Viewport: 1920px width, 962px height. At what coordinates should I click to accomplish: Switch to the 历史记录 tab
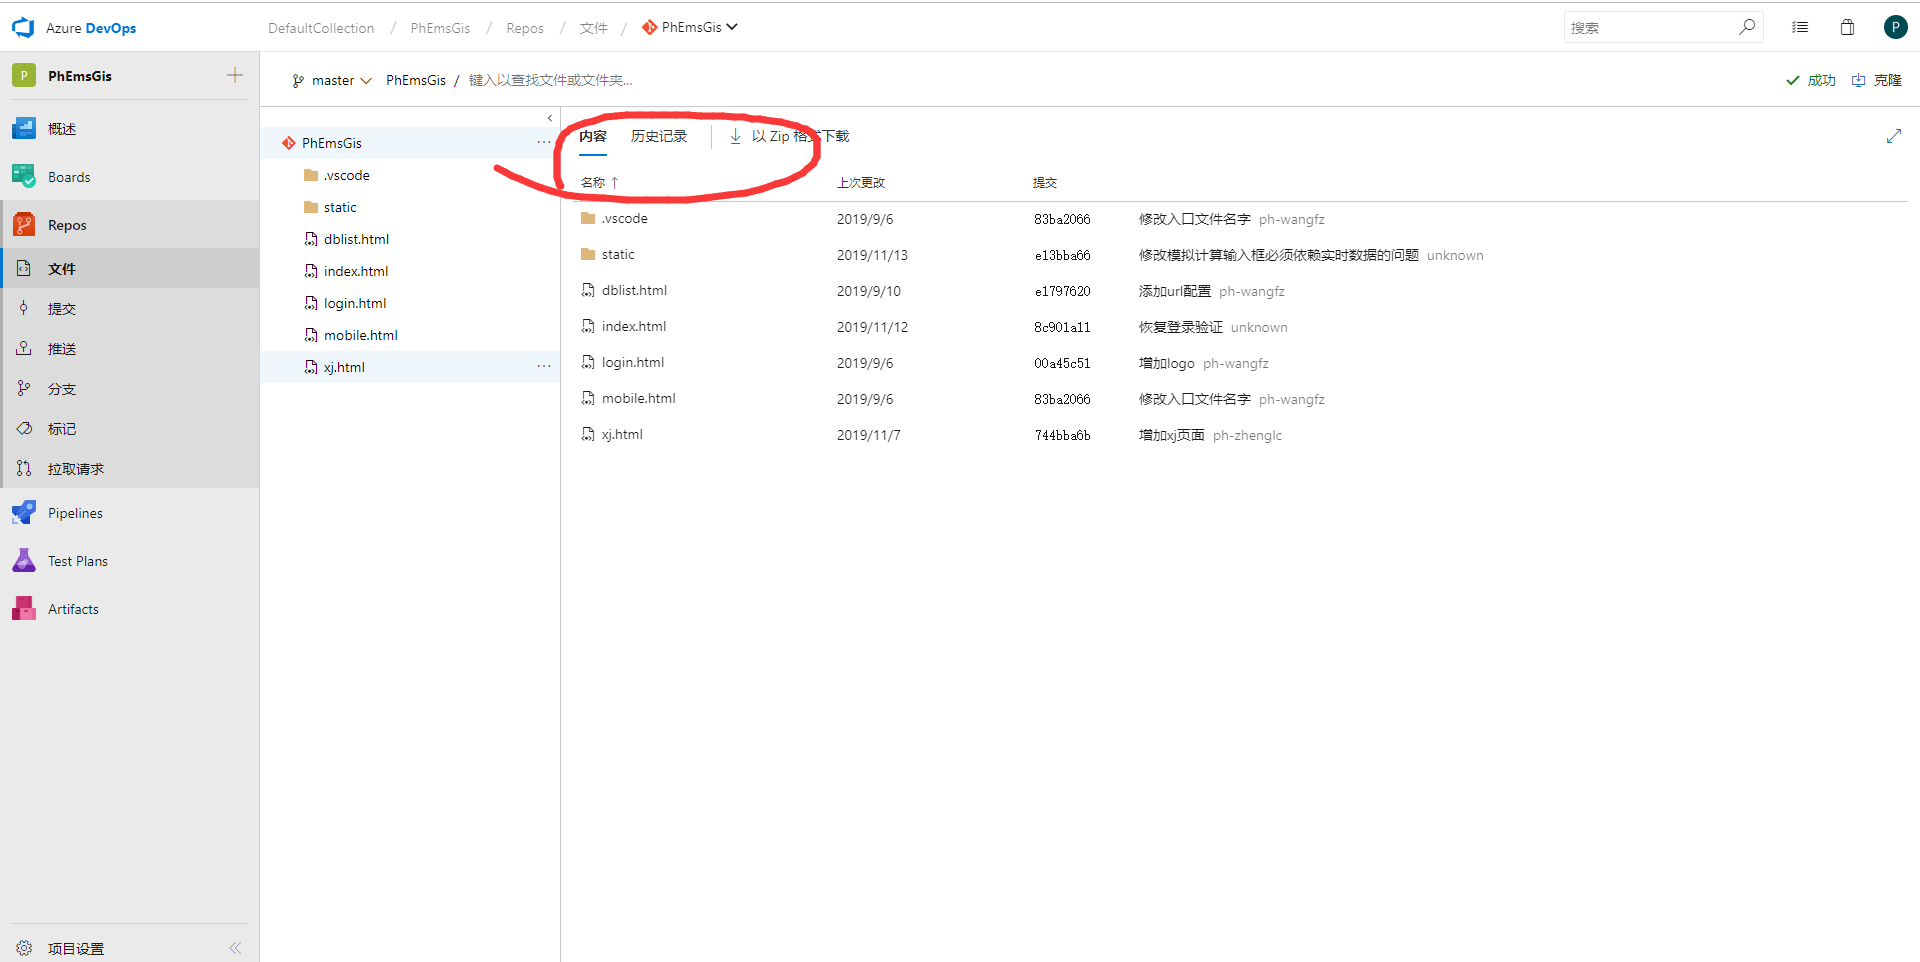(659, 137)
